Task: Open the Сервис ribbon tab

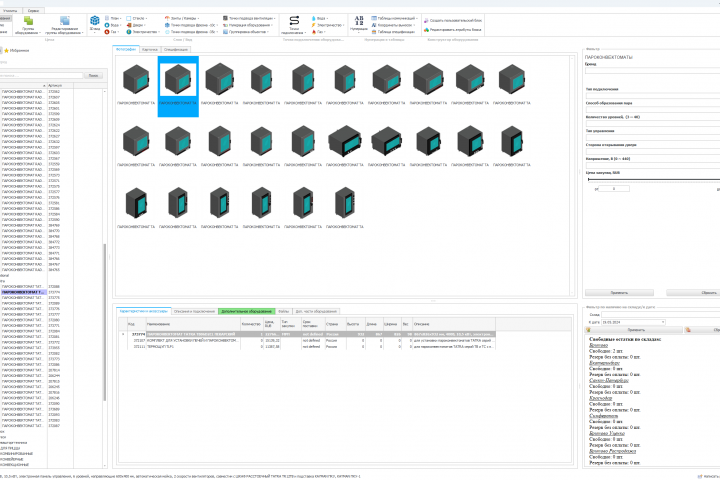Action: click(x=33, y=10)
